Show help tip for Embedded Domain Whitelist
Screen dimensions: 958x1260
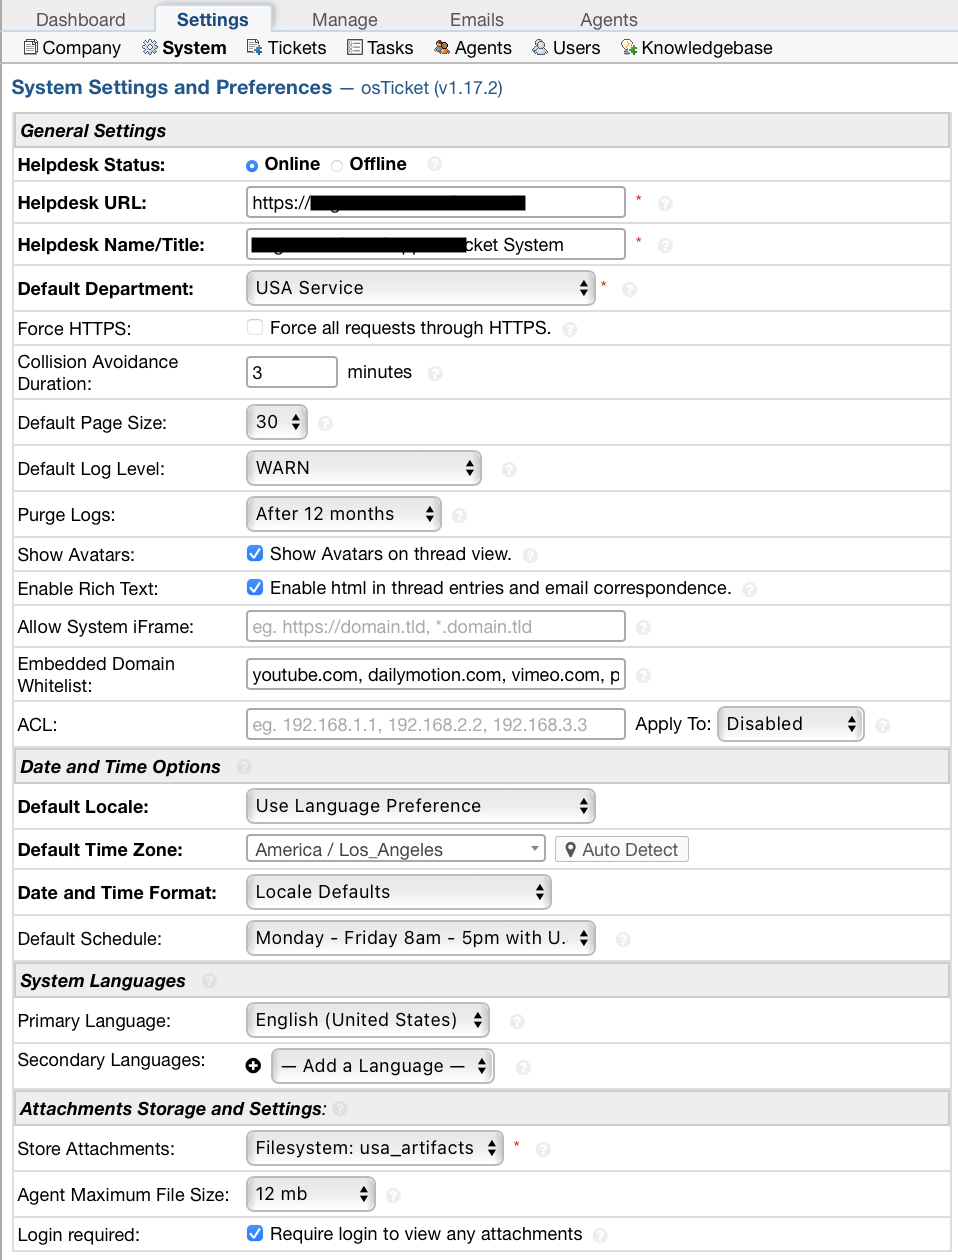pyautogui.click(x=643, y=676)
